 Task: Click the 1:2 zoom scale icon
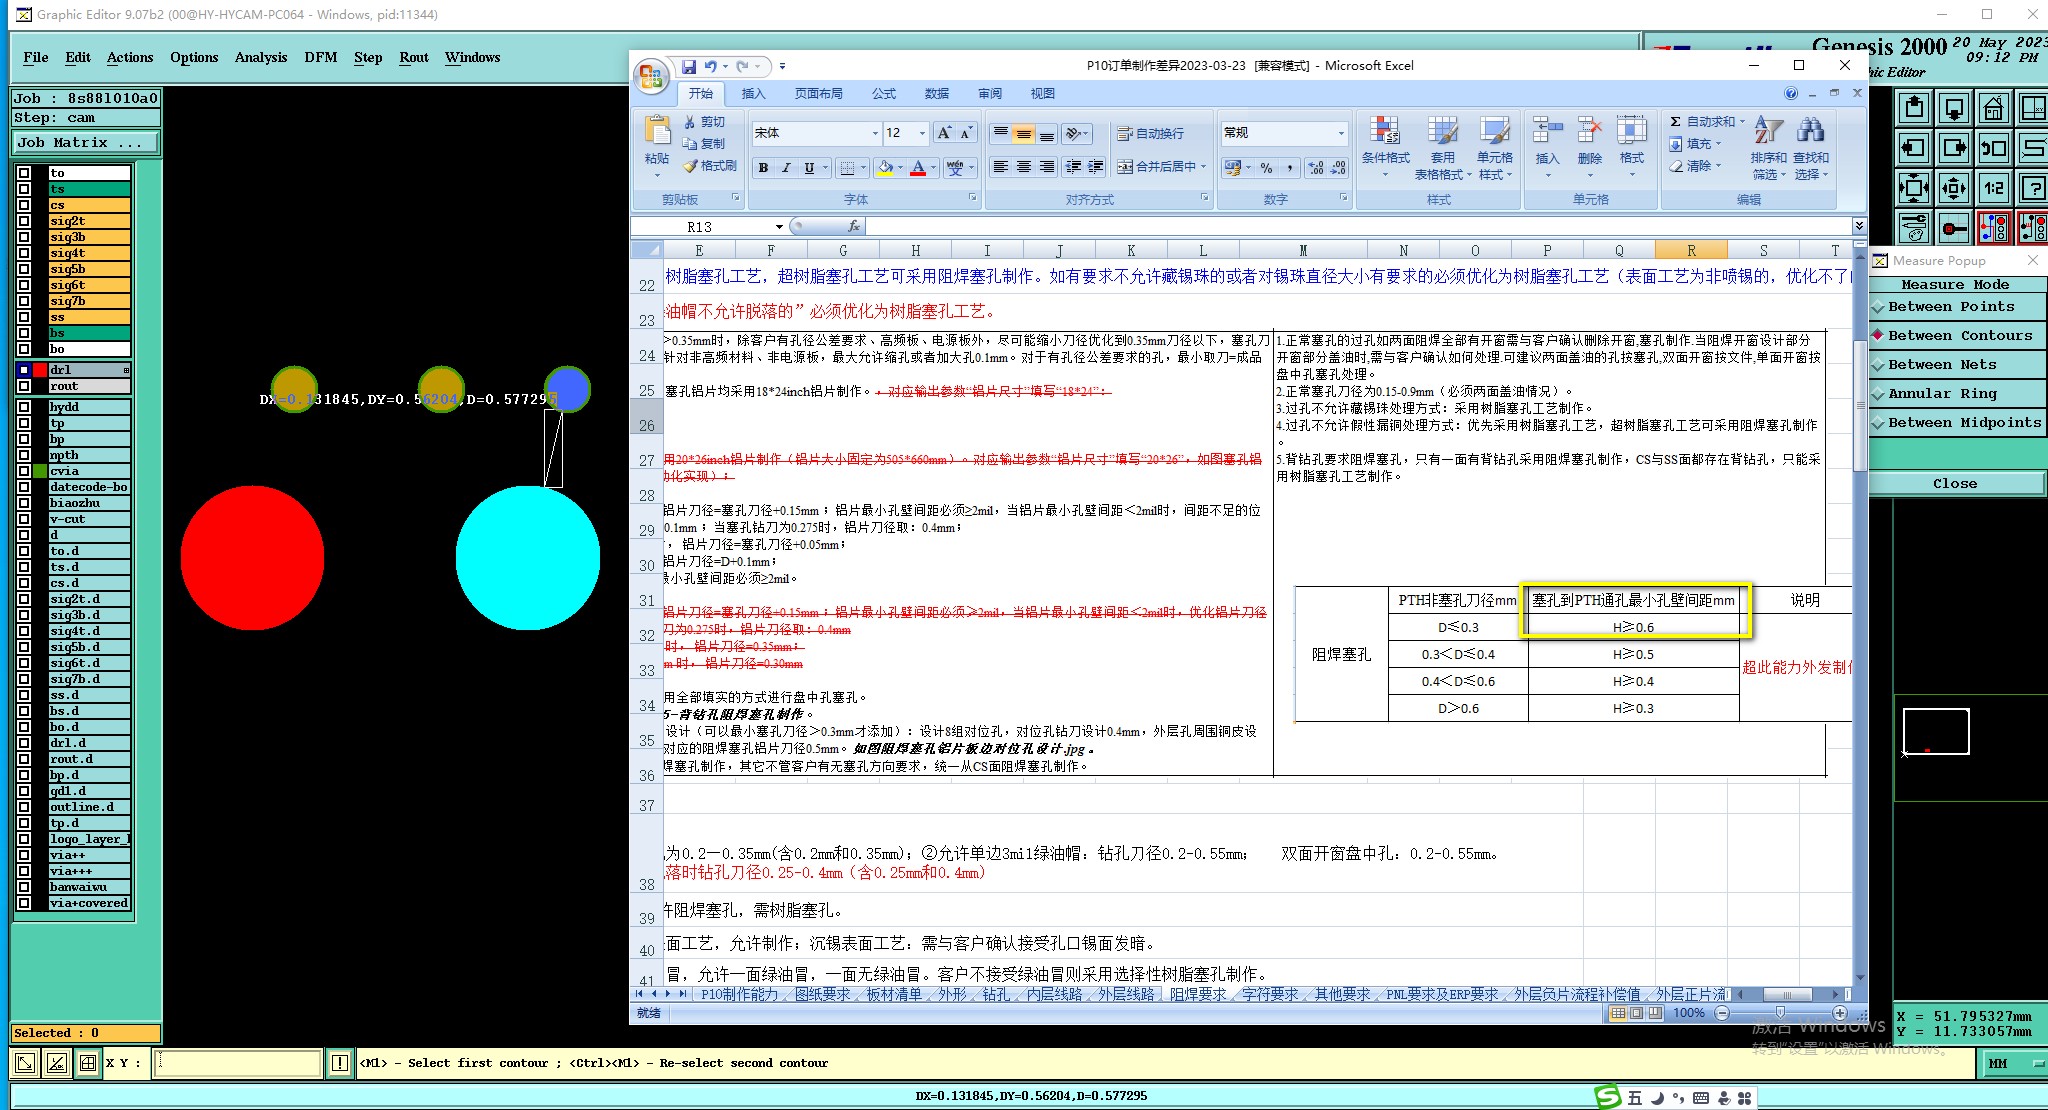tap(1993, 188)
